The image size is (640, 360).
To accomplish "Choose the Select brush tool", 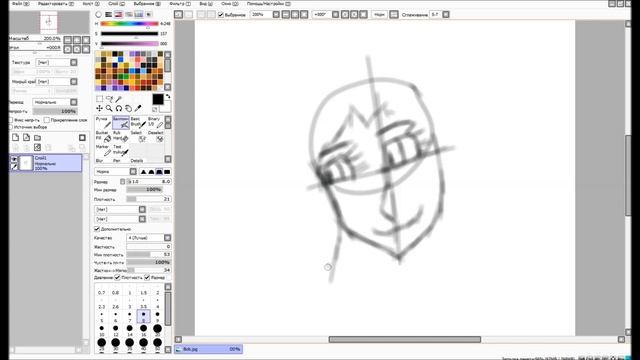I will (x=138, y=136).
